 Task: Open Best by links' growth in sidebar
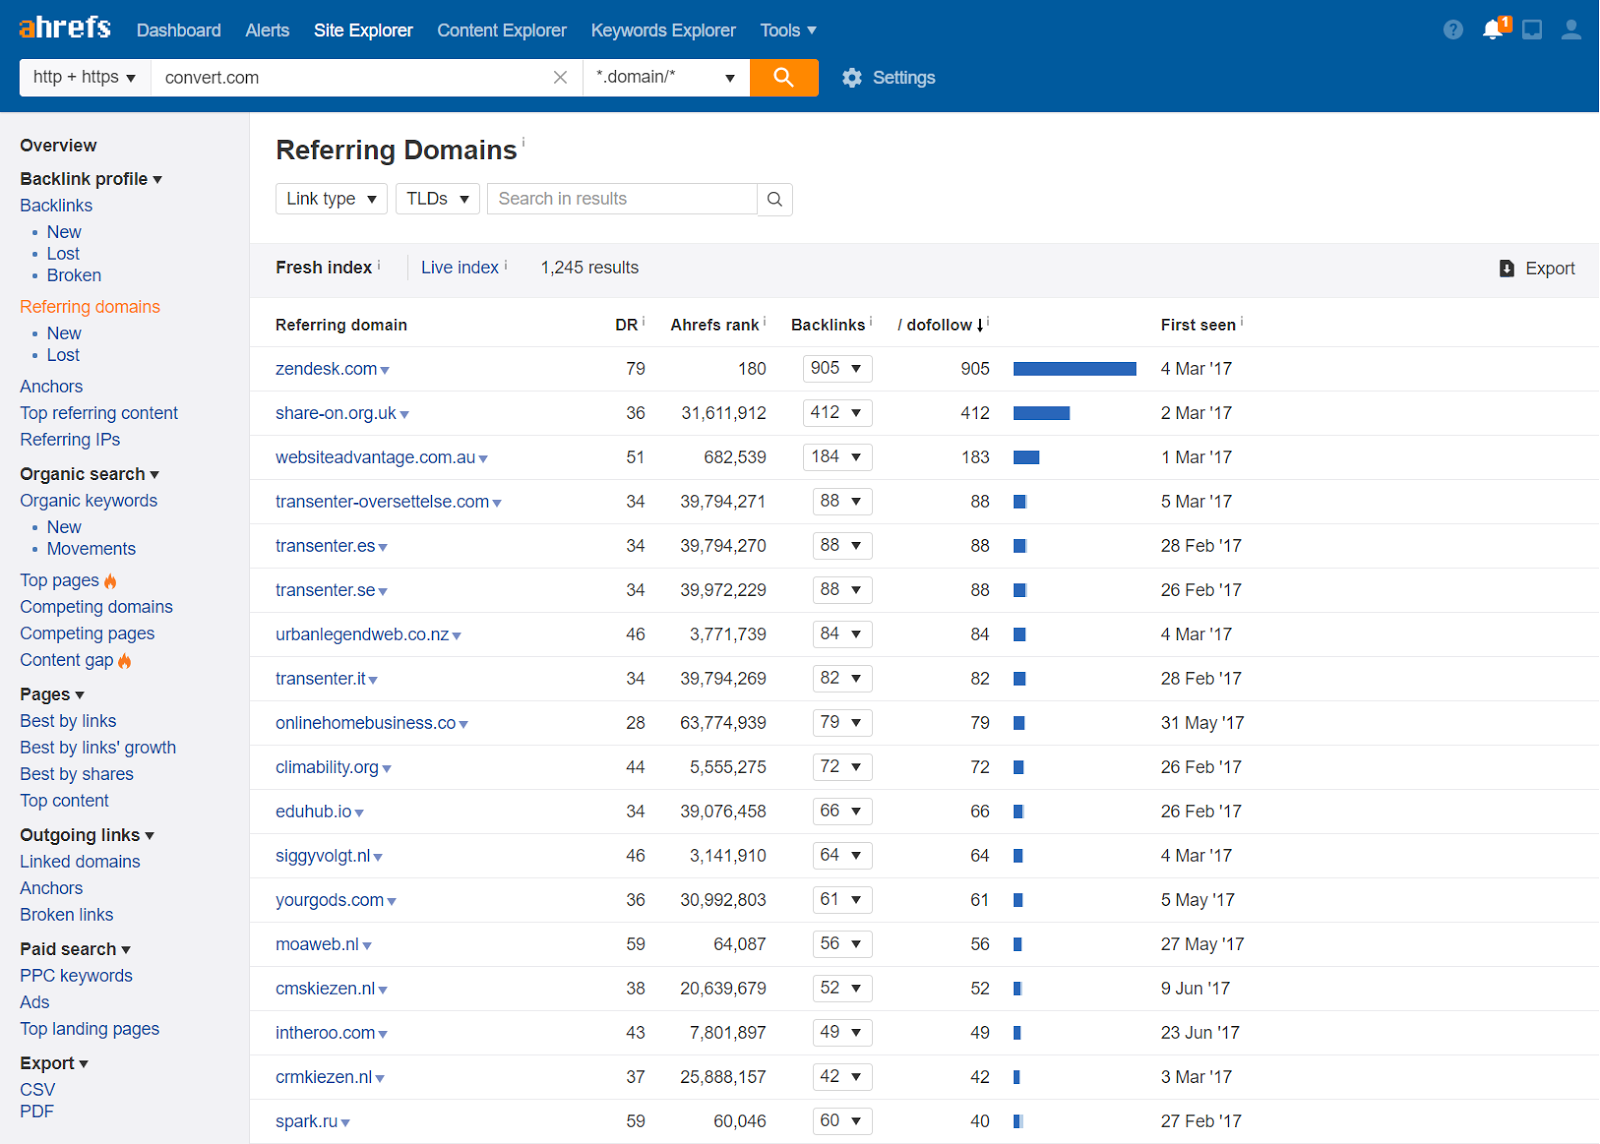[x=98, y=748]
